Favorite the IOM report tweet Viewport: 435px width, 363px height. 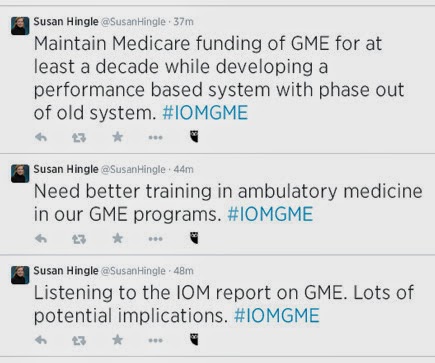pos(117,339)
